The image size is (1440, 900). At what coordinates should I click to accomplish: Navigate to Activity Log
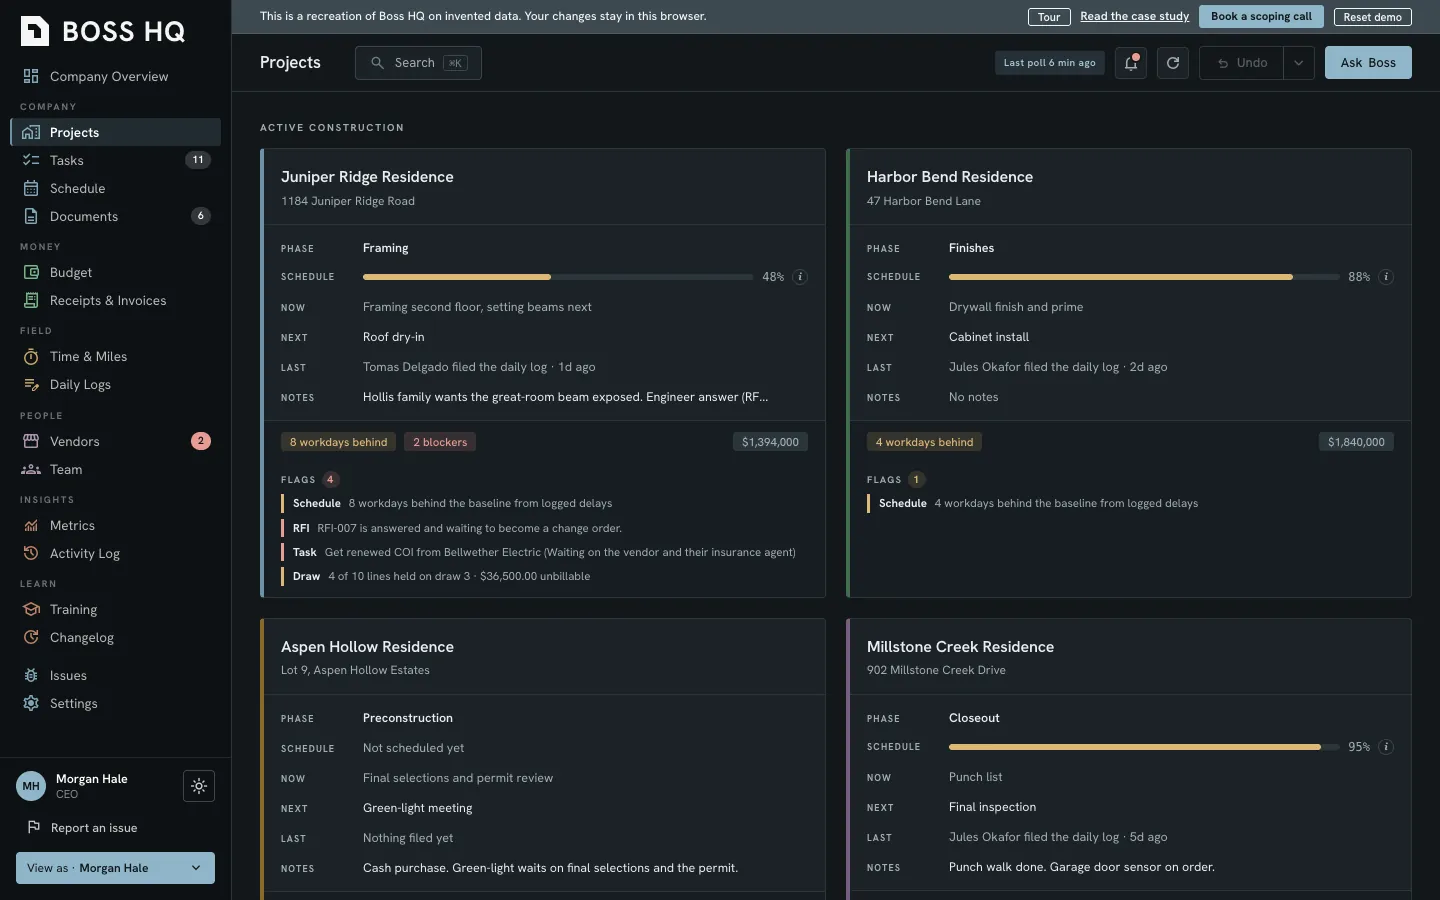[115, 553]
